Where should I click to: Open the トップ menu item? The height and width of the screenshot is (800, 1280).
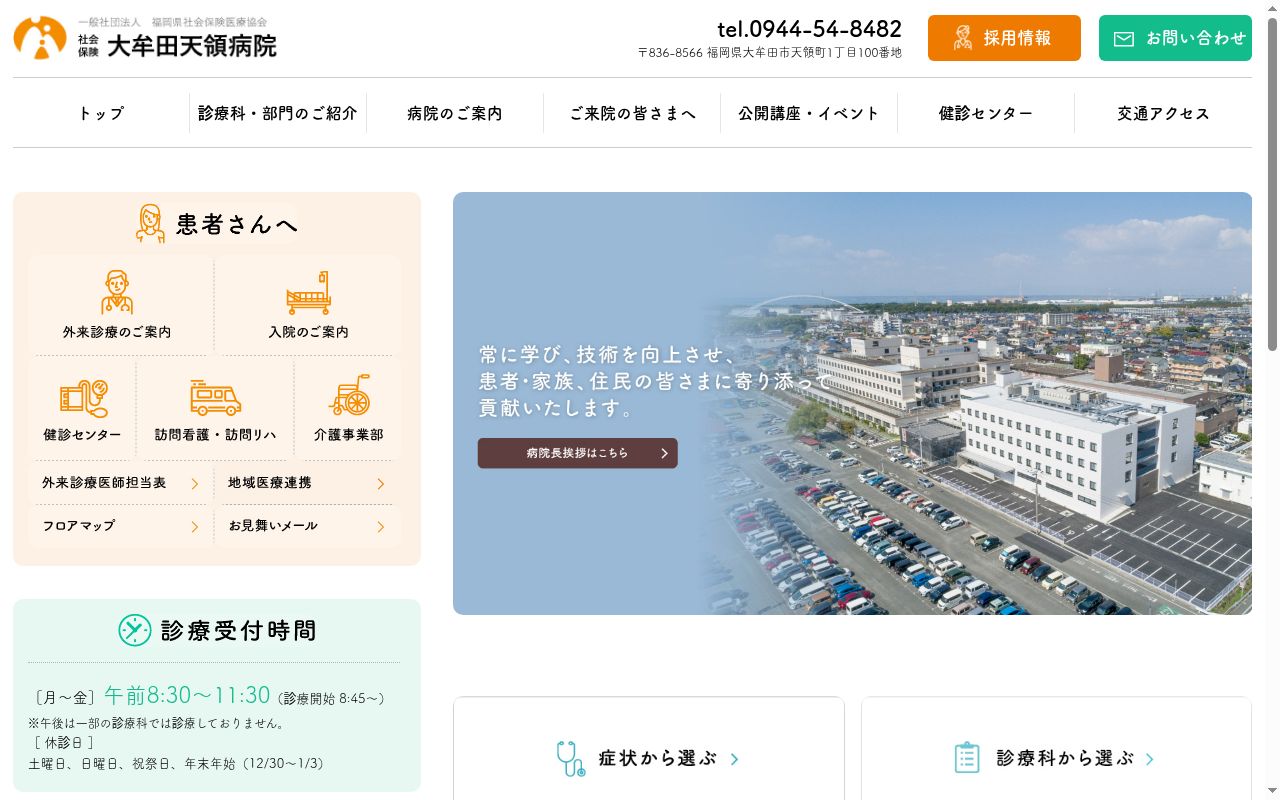pyautogui.click(x=101, y=113)
